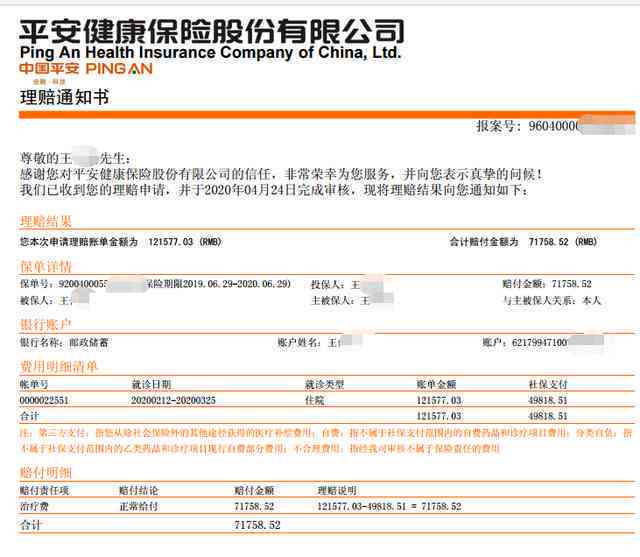Select the heading 平安健康保险股份有限公司

click(x=212, y=31)
